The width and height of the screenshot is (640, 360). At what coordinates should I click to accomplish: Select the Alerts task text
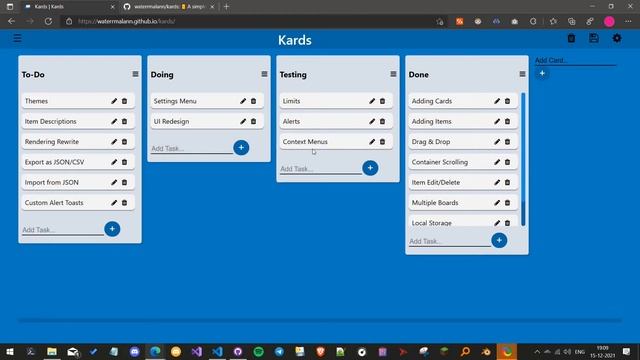[x=291, y=121]
